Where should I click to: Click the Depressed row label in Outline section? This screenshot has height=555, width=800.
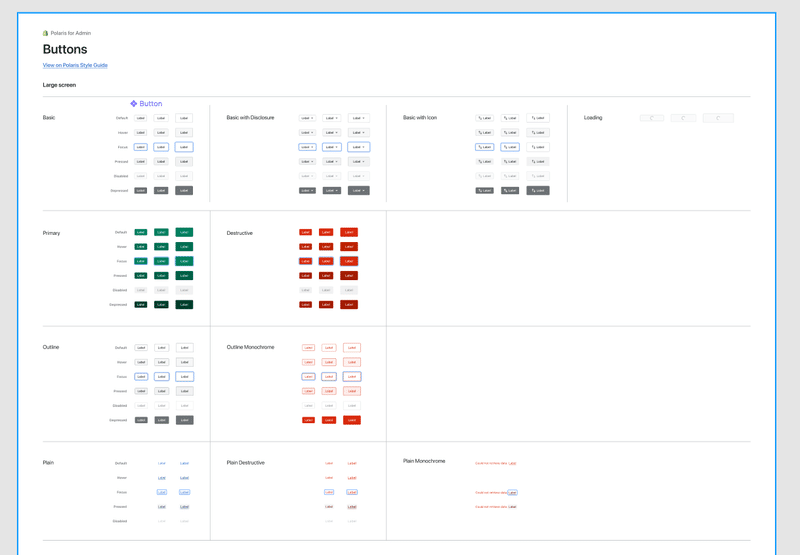click(x=118, y=420)
